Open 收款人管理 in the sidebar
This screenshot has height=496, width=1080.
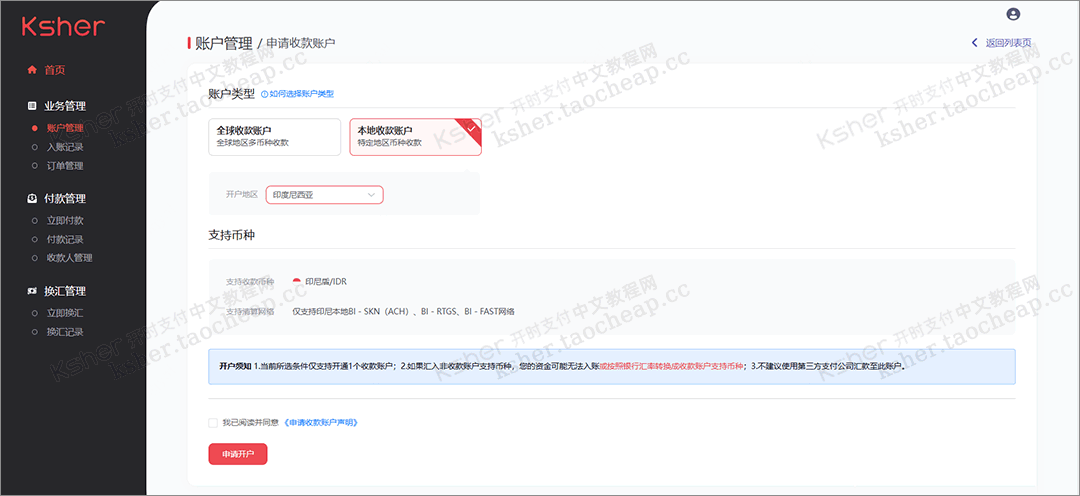point(69,258)
